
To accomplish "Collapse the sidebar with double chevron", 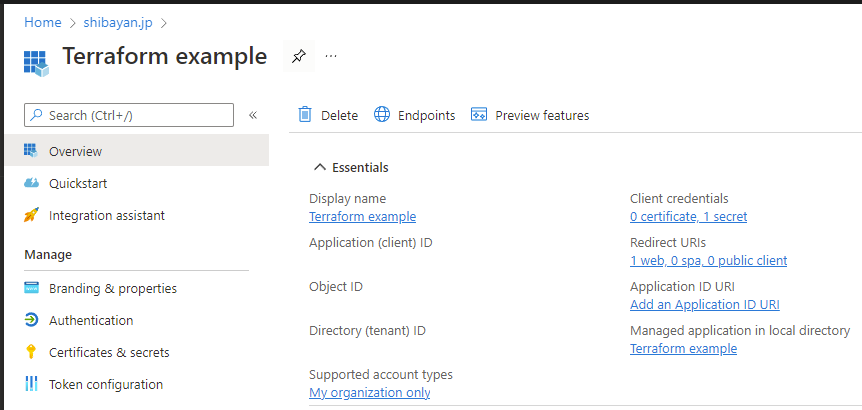I will (x=253, y=115).
